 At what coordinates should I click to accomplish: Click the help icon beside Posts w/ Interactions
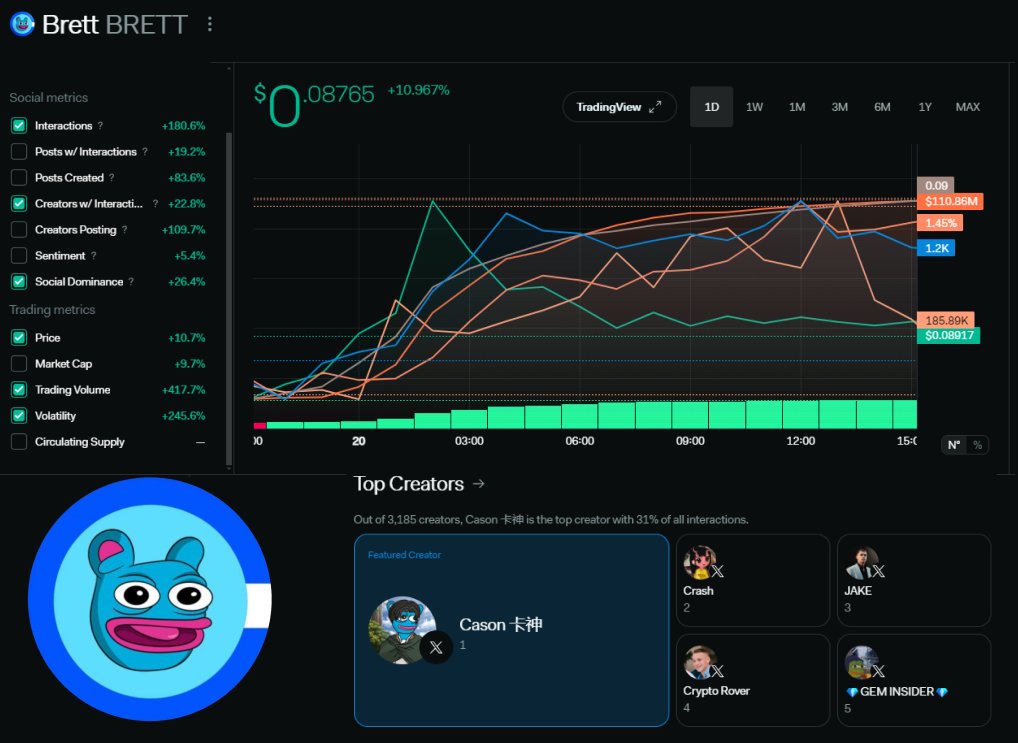[x=145, y=152]
